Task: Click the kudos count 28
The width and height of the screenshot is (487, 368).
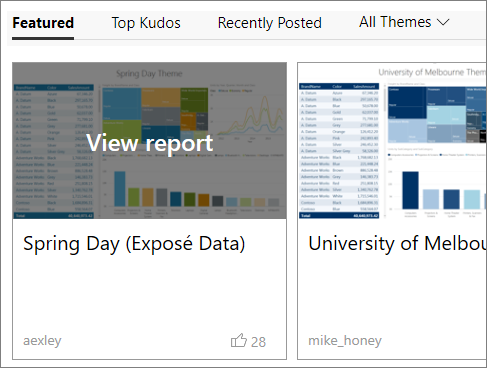Action: tap(258, 342)
